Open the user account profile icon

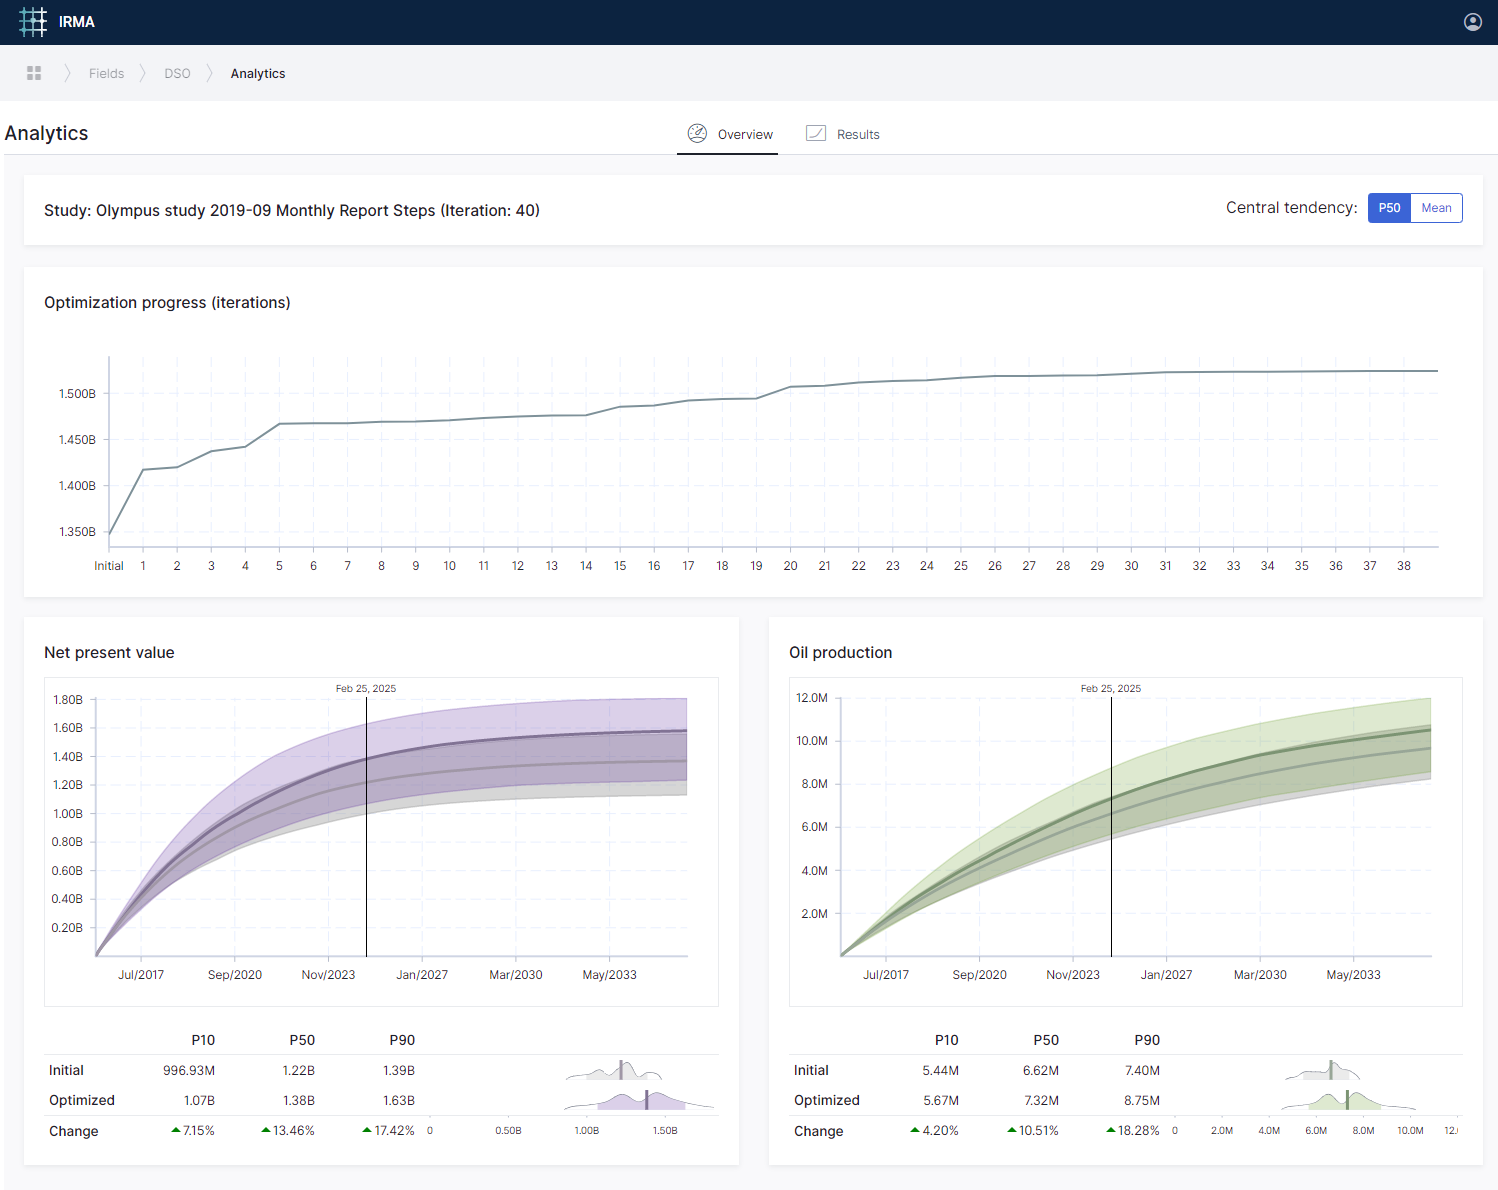(x=1472, y=22)
